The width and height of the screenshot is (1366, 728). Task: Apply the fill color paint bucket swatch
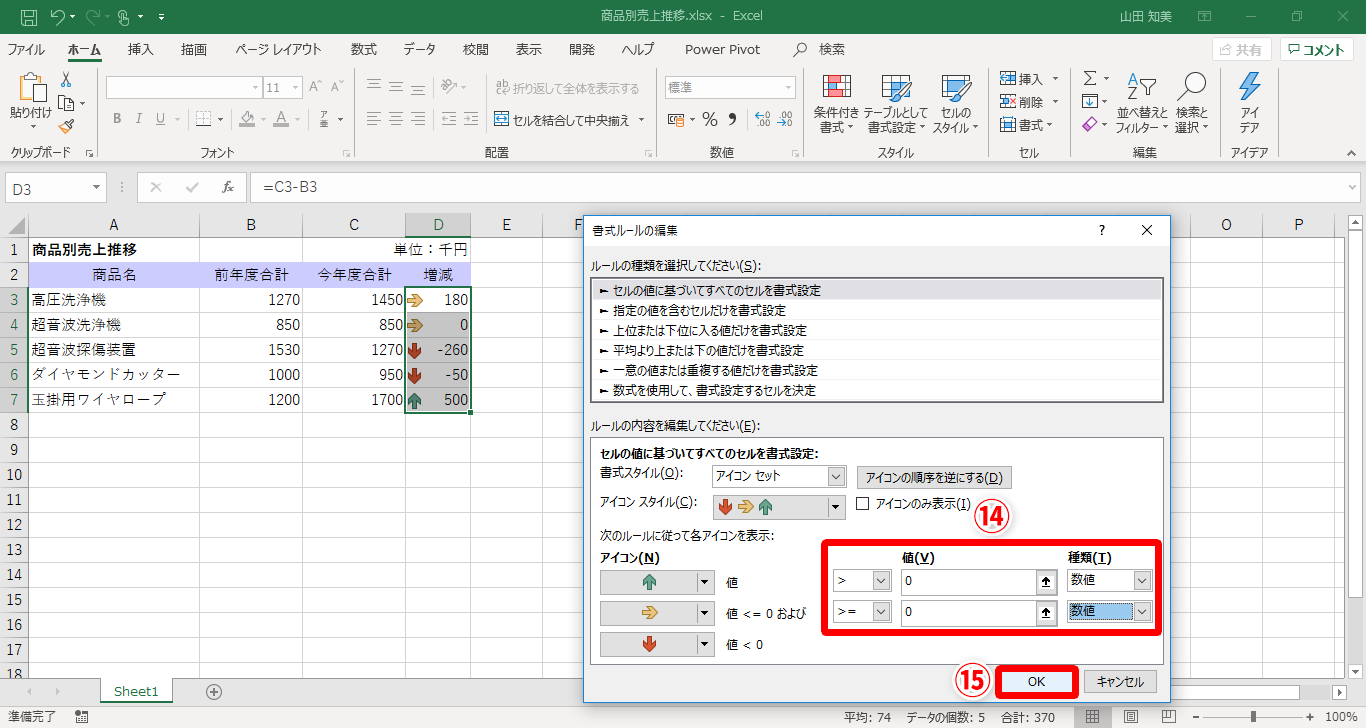click(x=247, y=119)
